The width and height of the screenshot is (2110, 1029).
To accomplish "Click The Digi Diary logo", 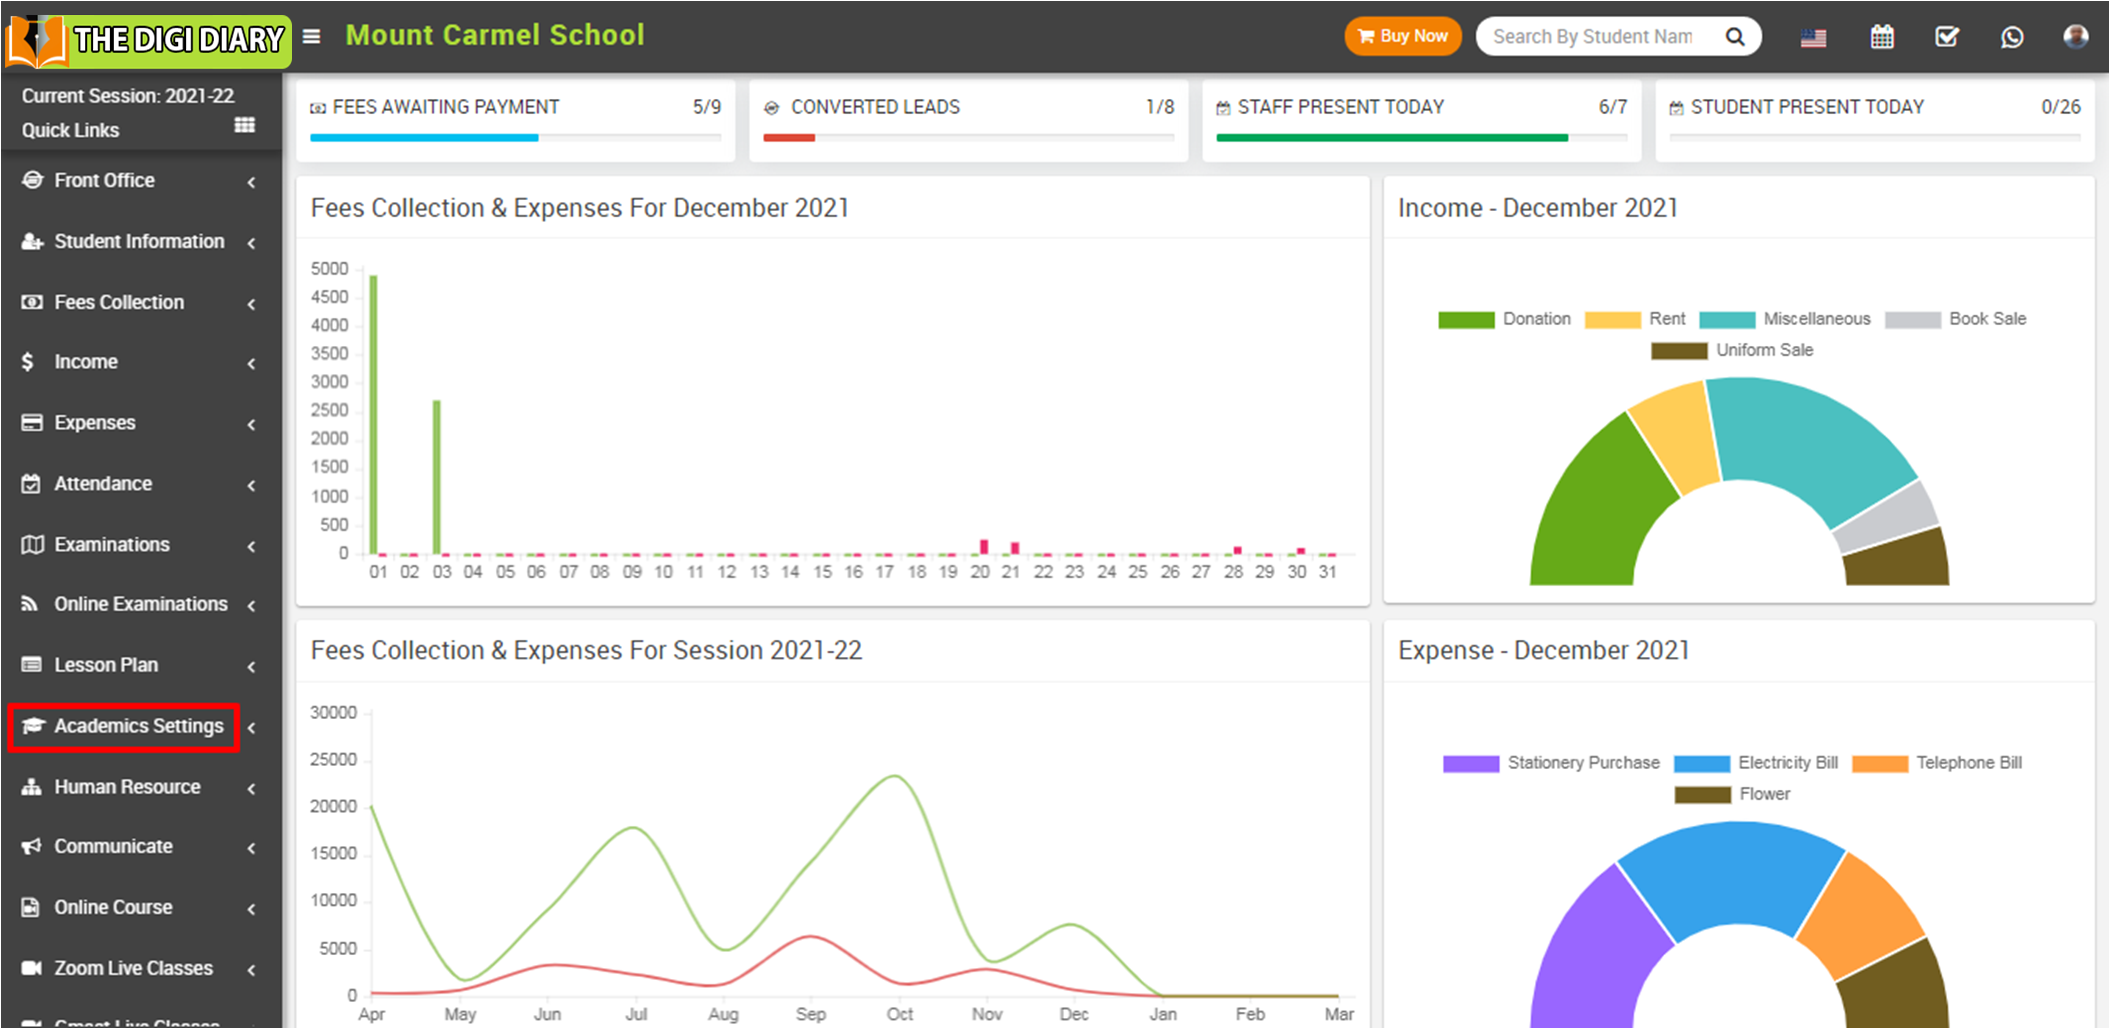I will 148,40.
